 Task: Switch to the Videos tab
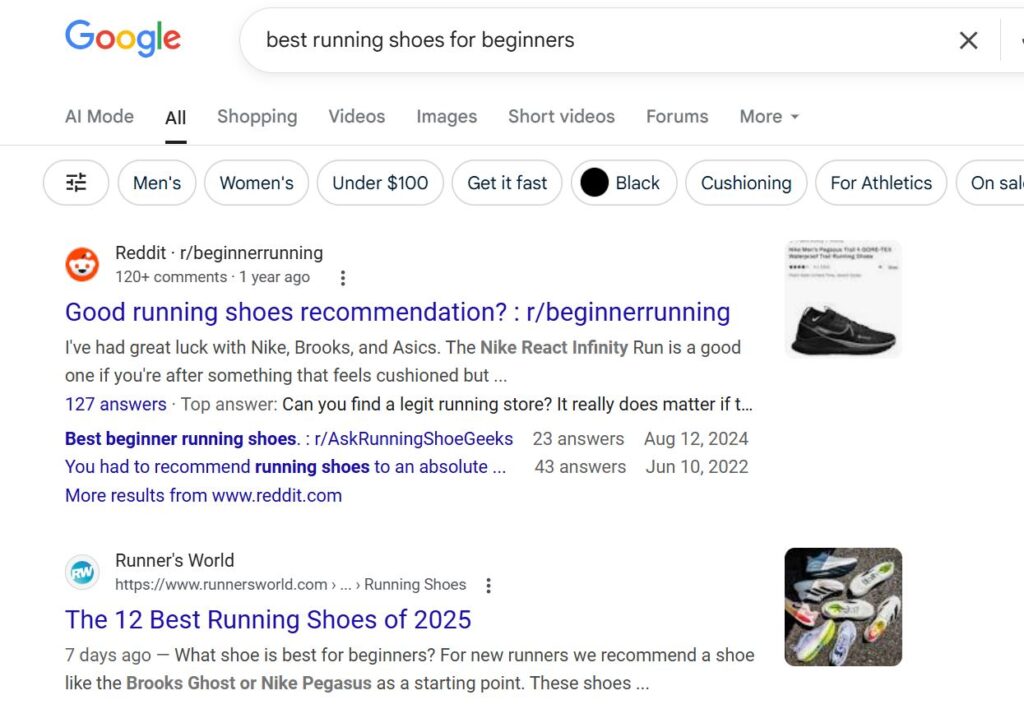[x=357, y=116]
